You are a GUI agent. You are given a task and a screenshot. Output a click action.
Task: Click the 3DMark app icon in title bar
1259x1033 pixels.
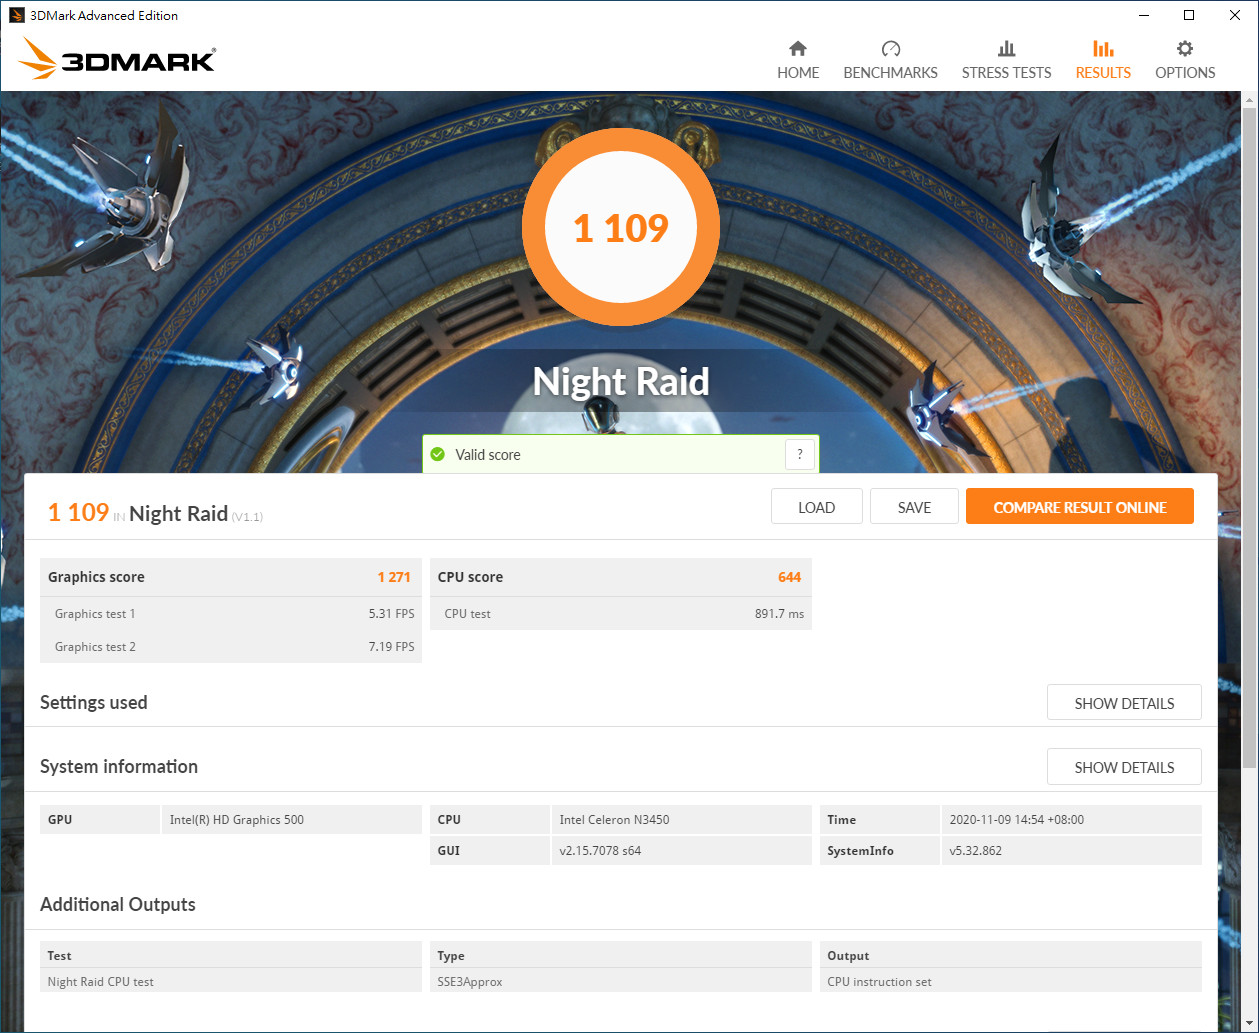point(16,15)
